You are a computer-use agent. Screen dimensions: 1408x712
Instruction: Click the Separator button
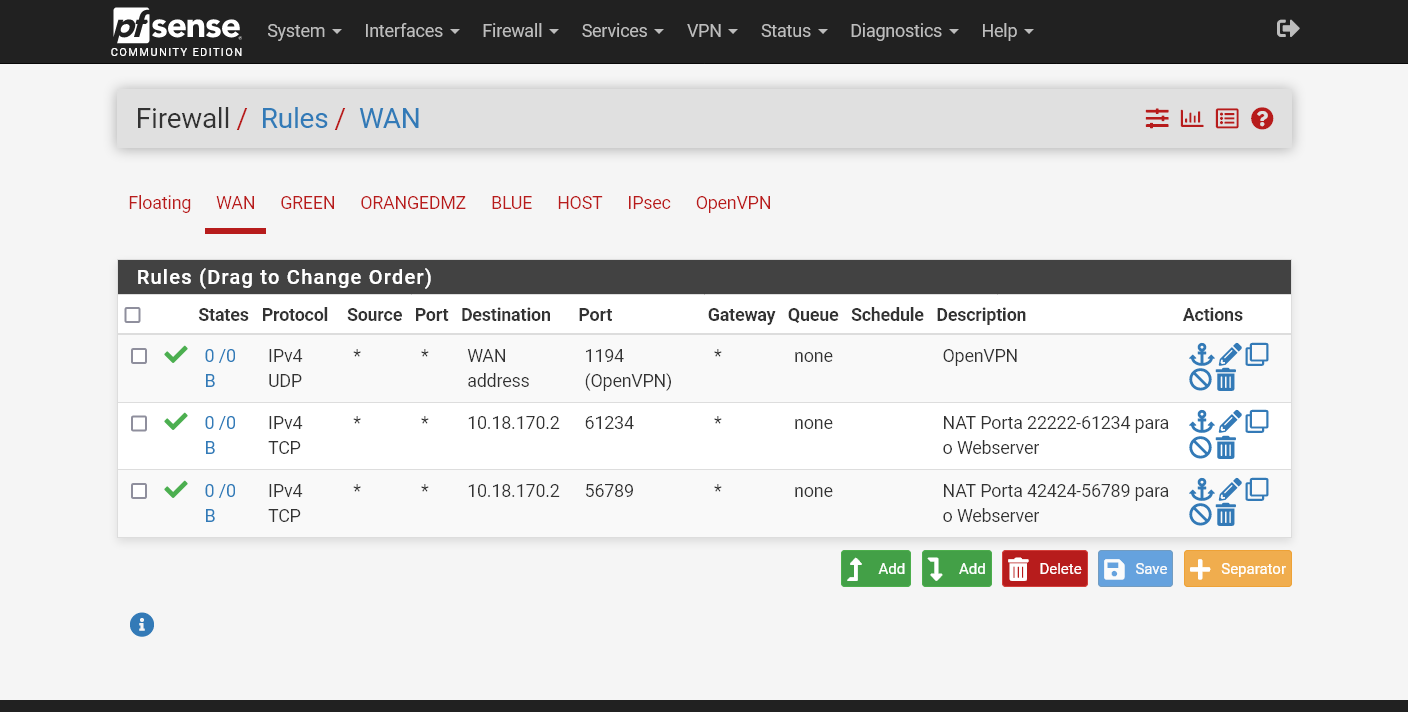pyautogui.click(x=1237, y=568)
